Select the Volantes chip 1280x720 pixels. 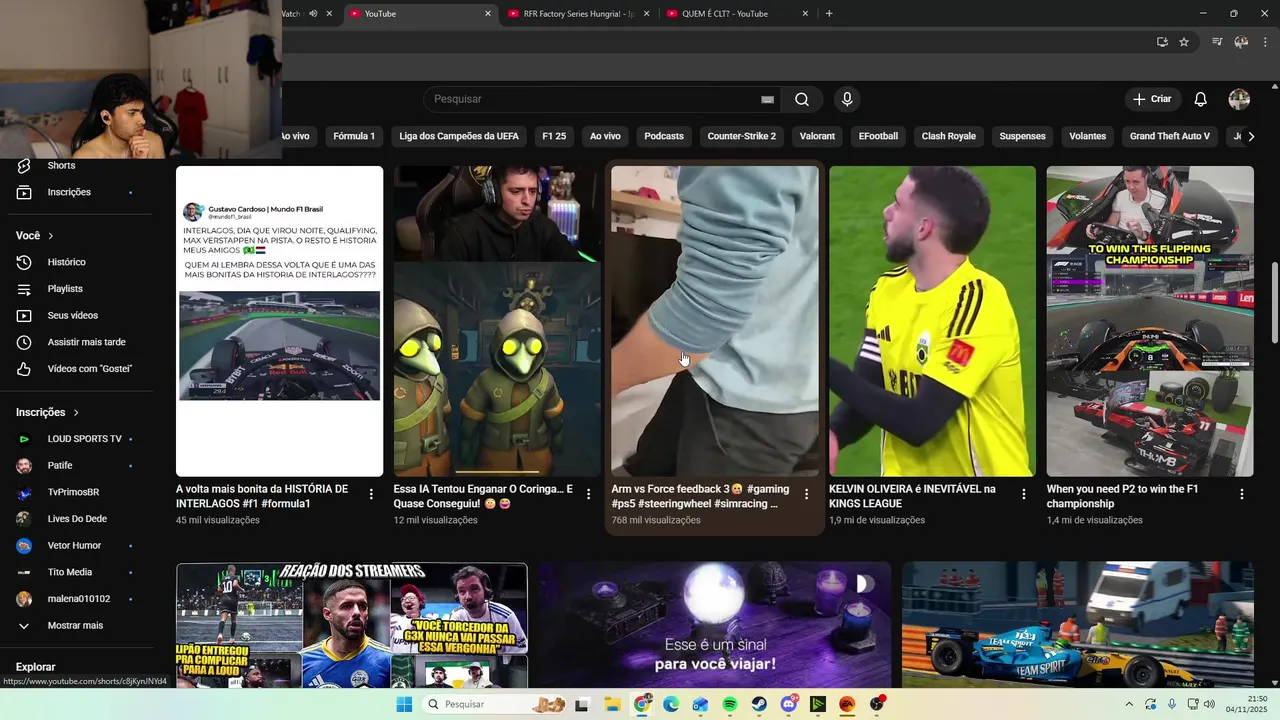[x=1088, y=136]
